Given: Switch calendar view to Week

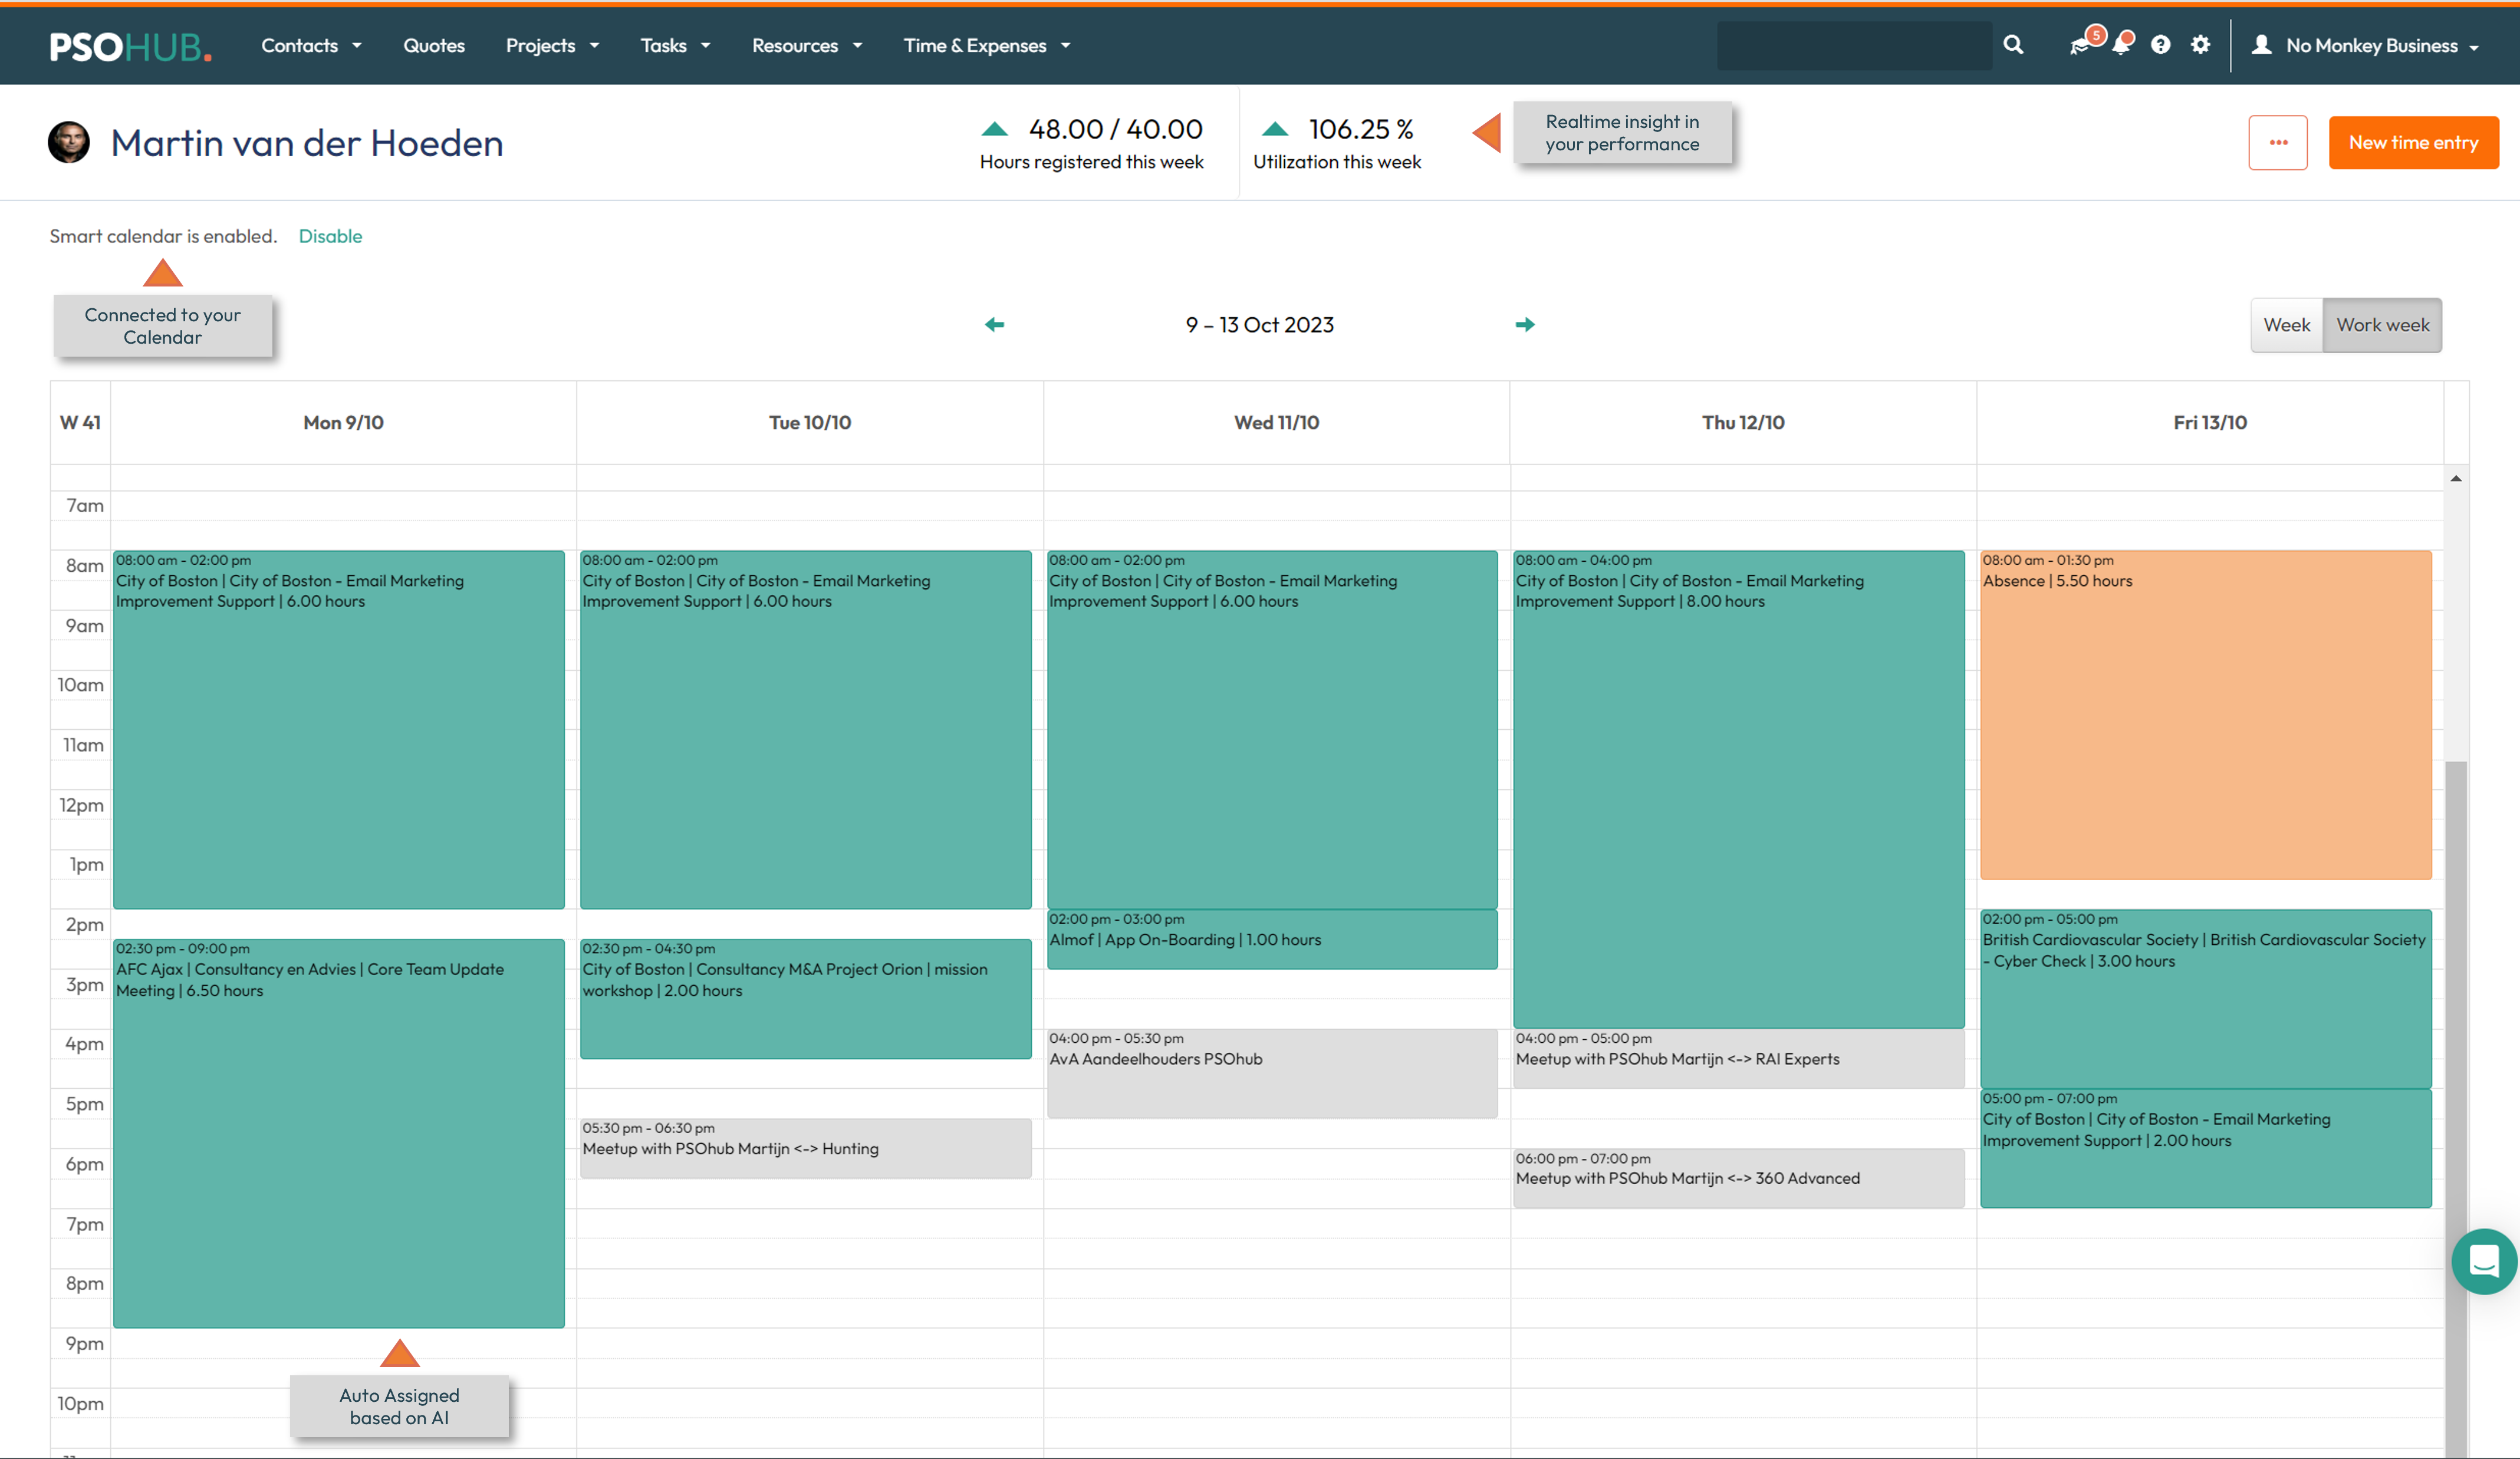Looking at the screenshot, I should [2287, 324].
